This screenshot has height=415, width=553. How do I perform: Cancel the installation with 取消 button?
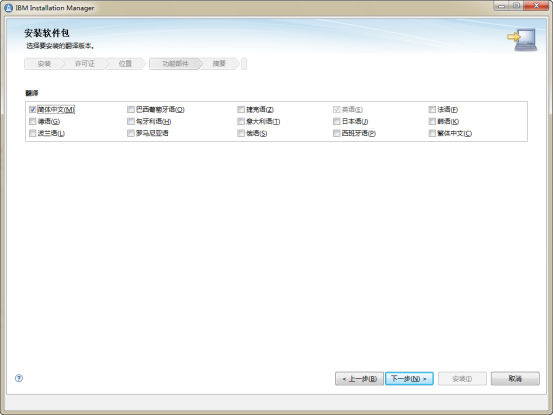pyautogui.click(x=515, y=379)
